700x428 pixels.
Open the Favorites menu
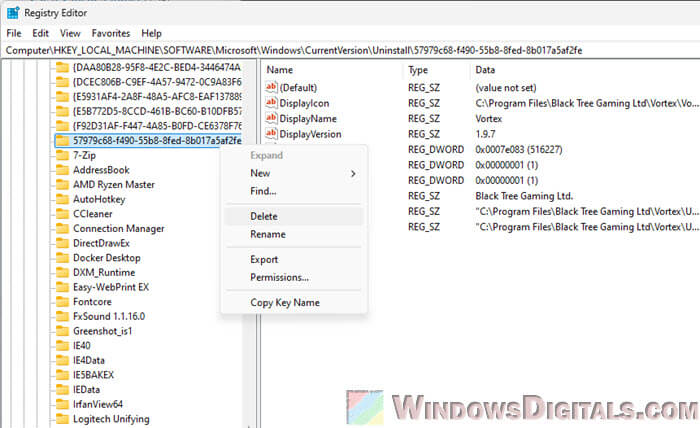coord(111,33)
